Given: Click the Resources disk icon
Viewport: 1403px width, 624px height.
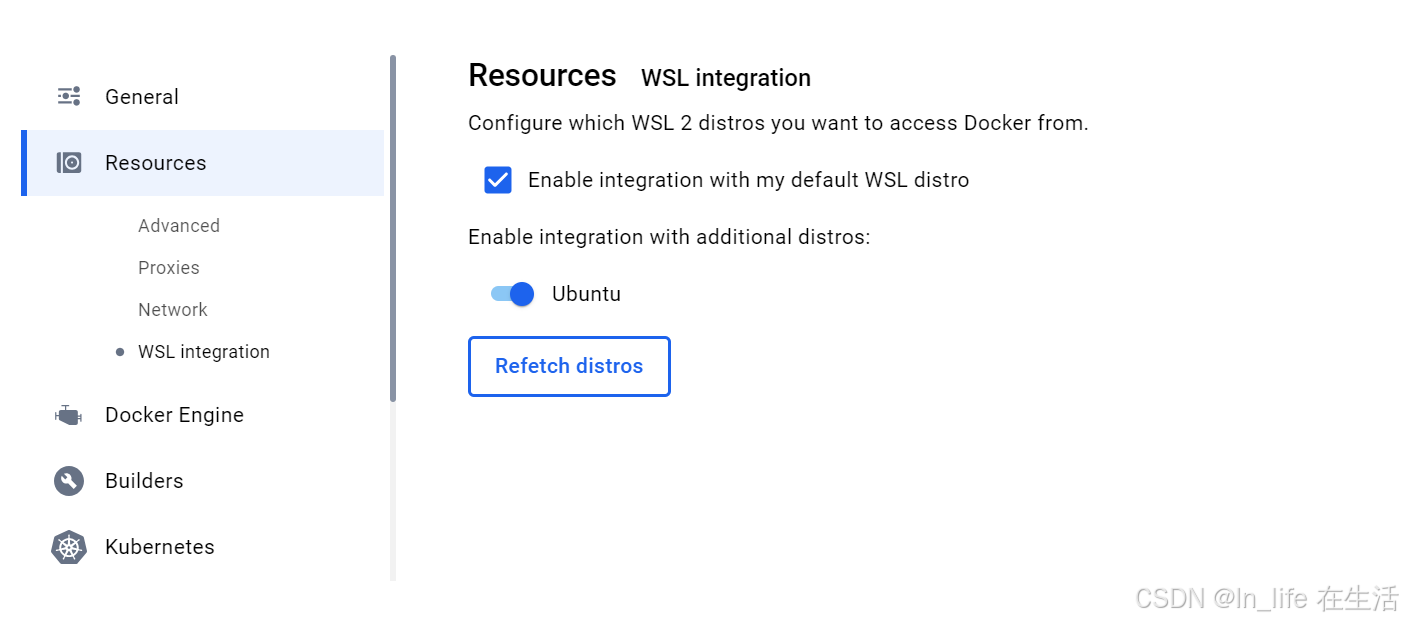Looking at the screenshot, I should 69,163.
